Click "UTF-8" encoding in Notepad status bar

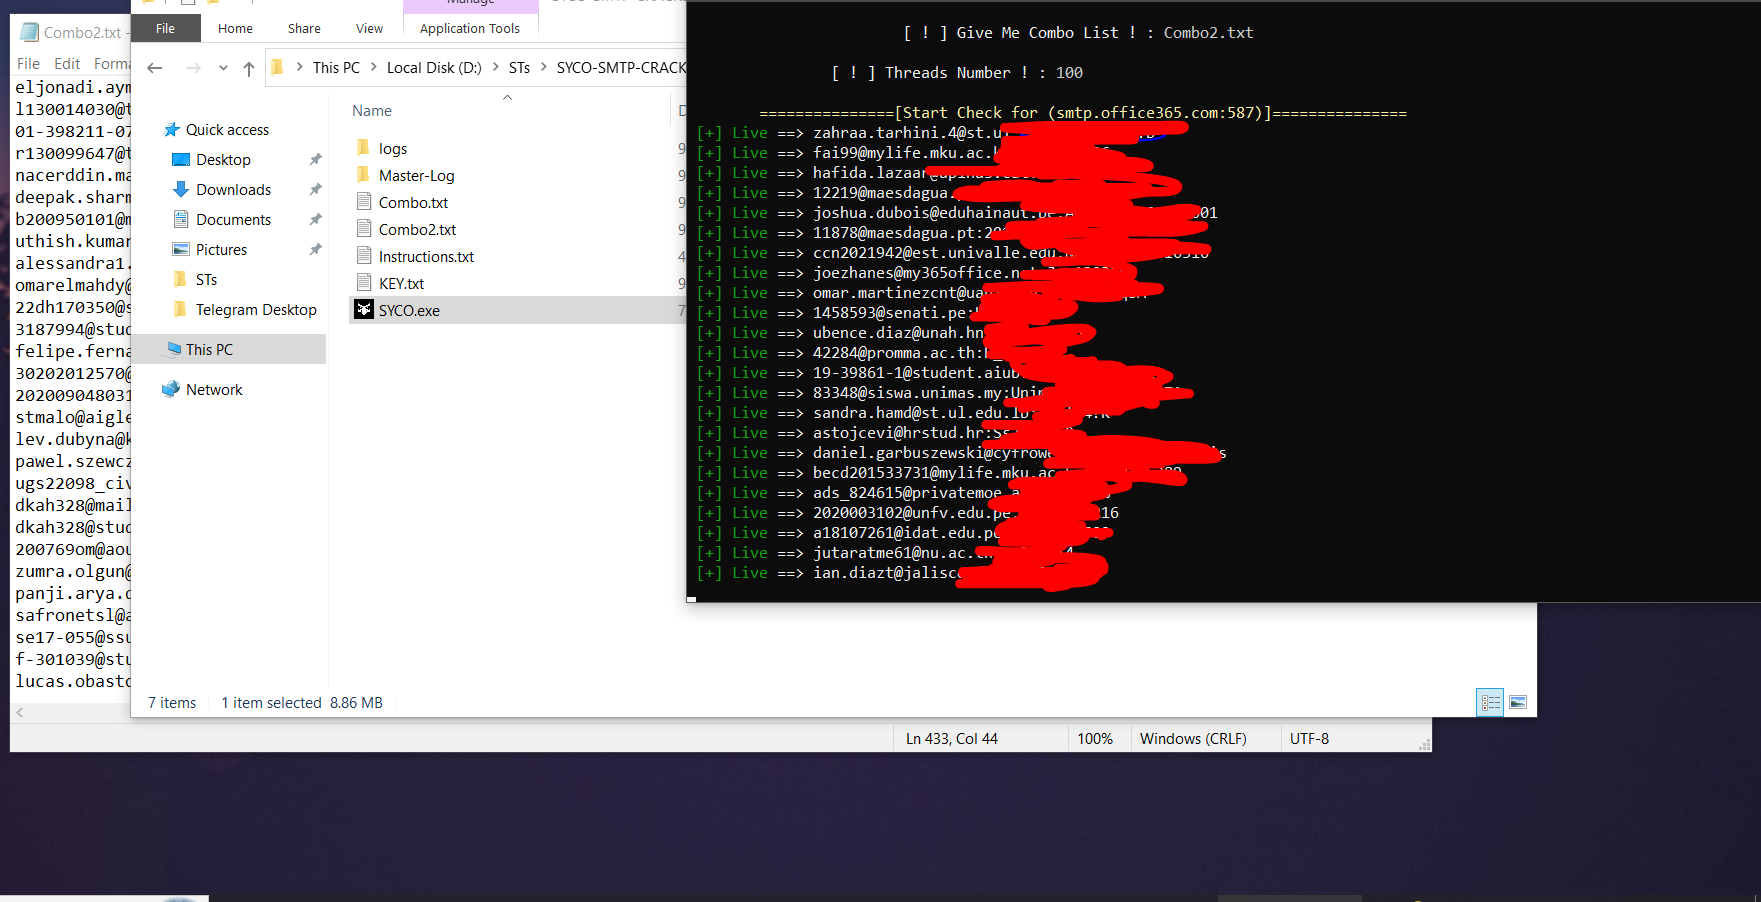coord(1309,739)
